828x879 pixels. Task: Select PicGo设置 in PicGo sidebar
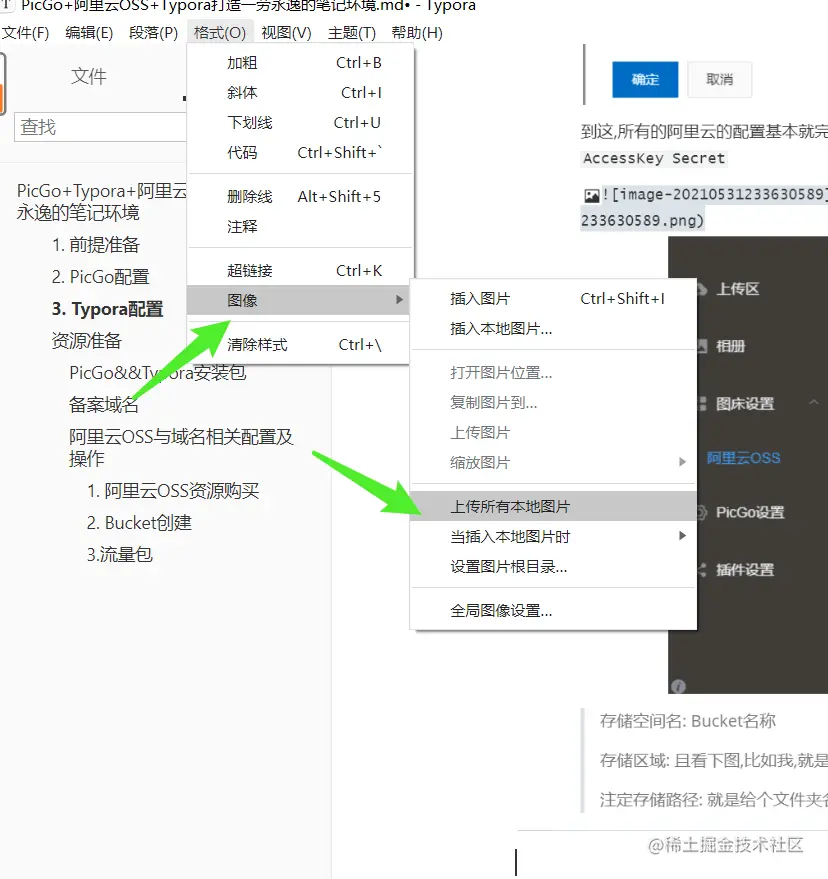pos(750,512)
